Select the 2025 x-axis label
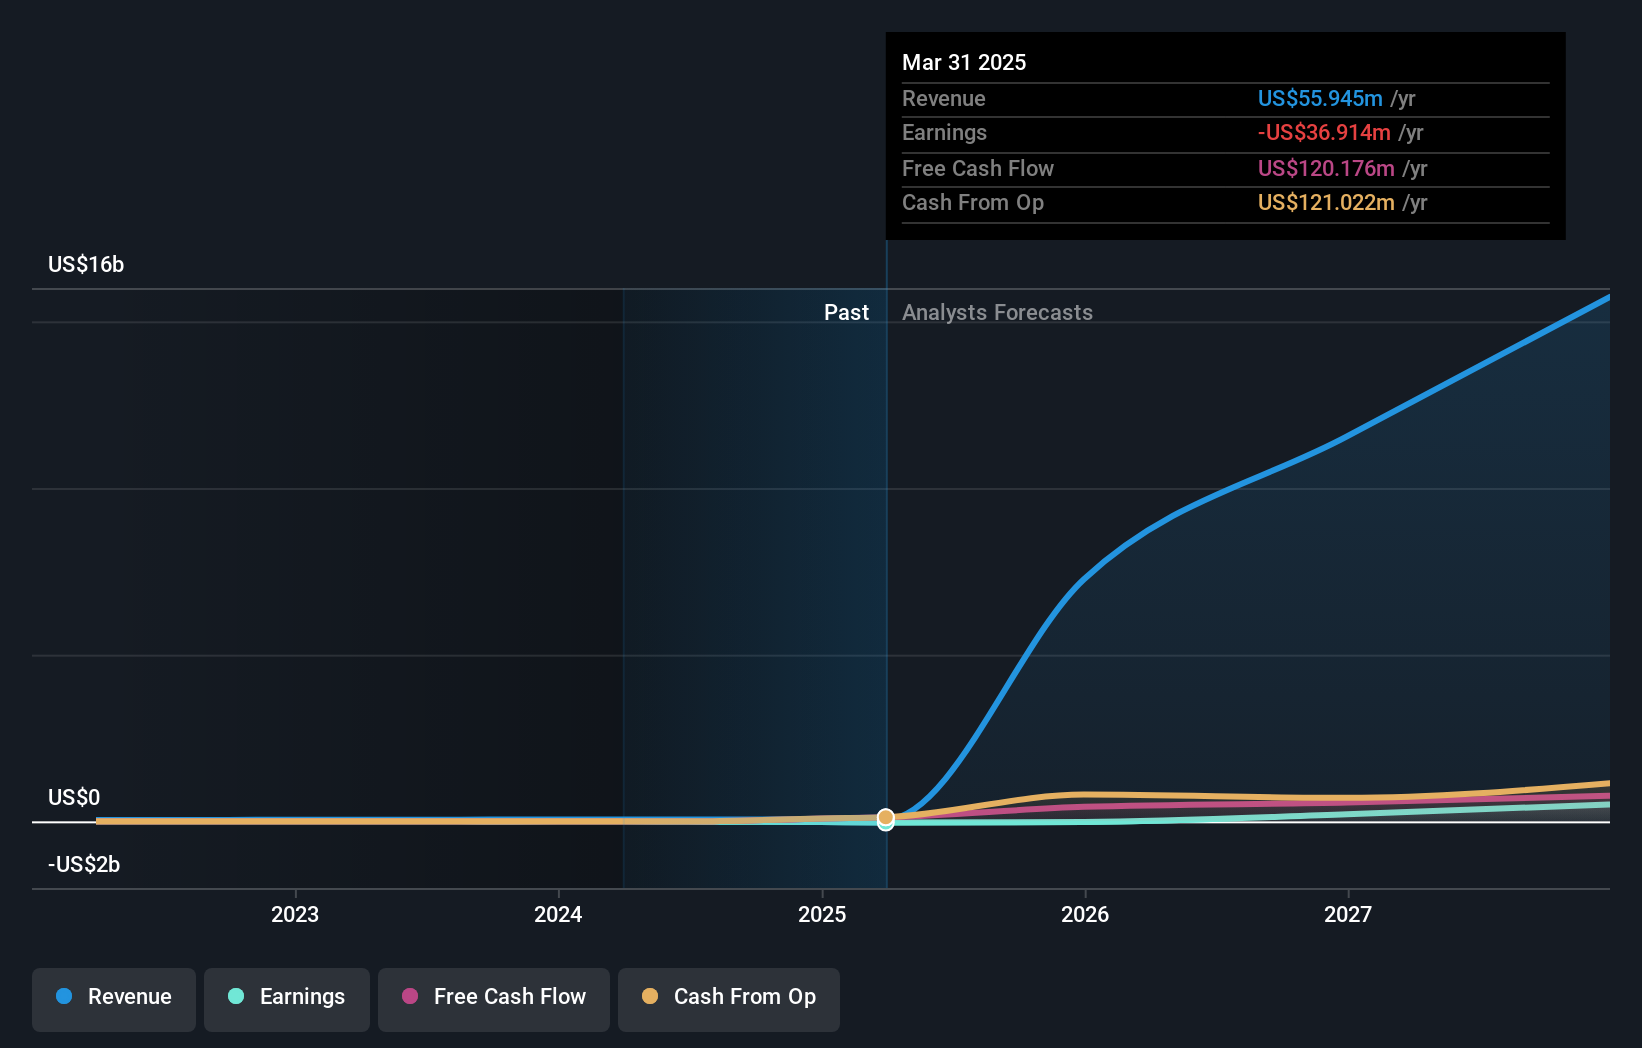1642x1048 pixels. 822,914
